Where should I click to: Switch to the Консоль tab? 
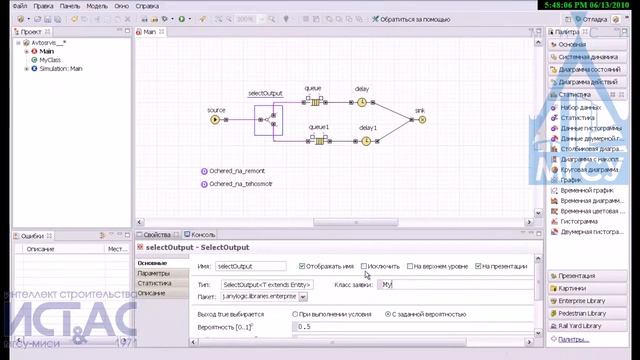click(199, 235)
